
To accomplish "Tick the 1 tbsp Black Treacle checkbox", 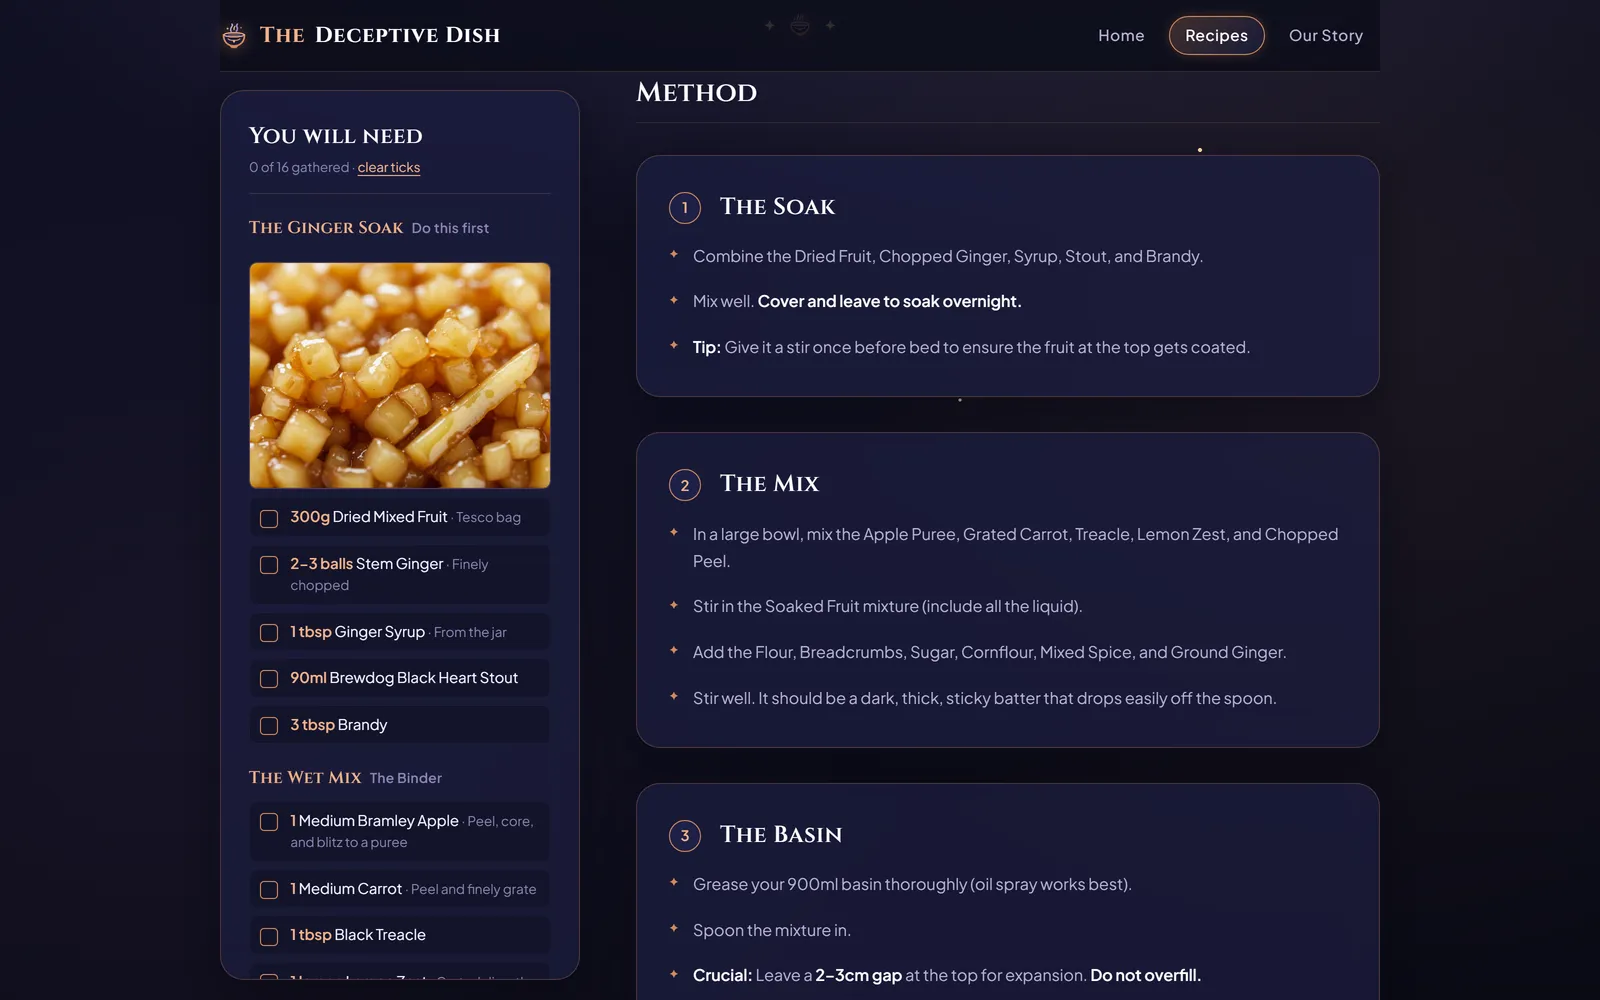I will [269, 937].
